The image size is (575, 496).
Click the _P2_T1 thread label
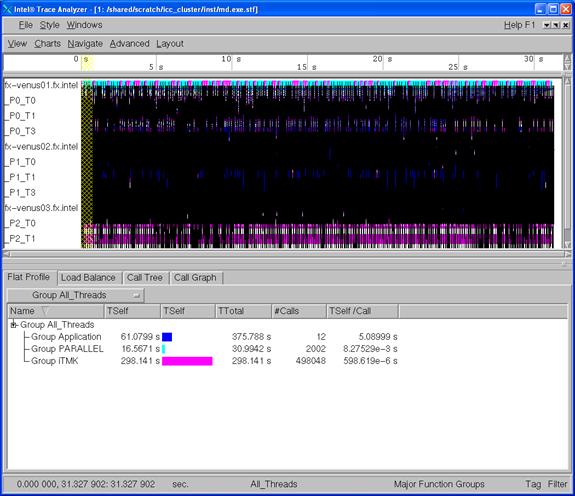(21, 239)
